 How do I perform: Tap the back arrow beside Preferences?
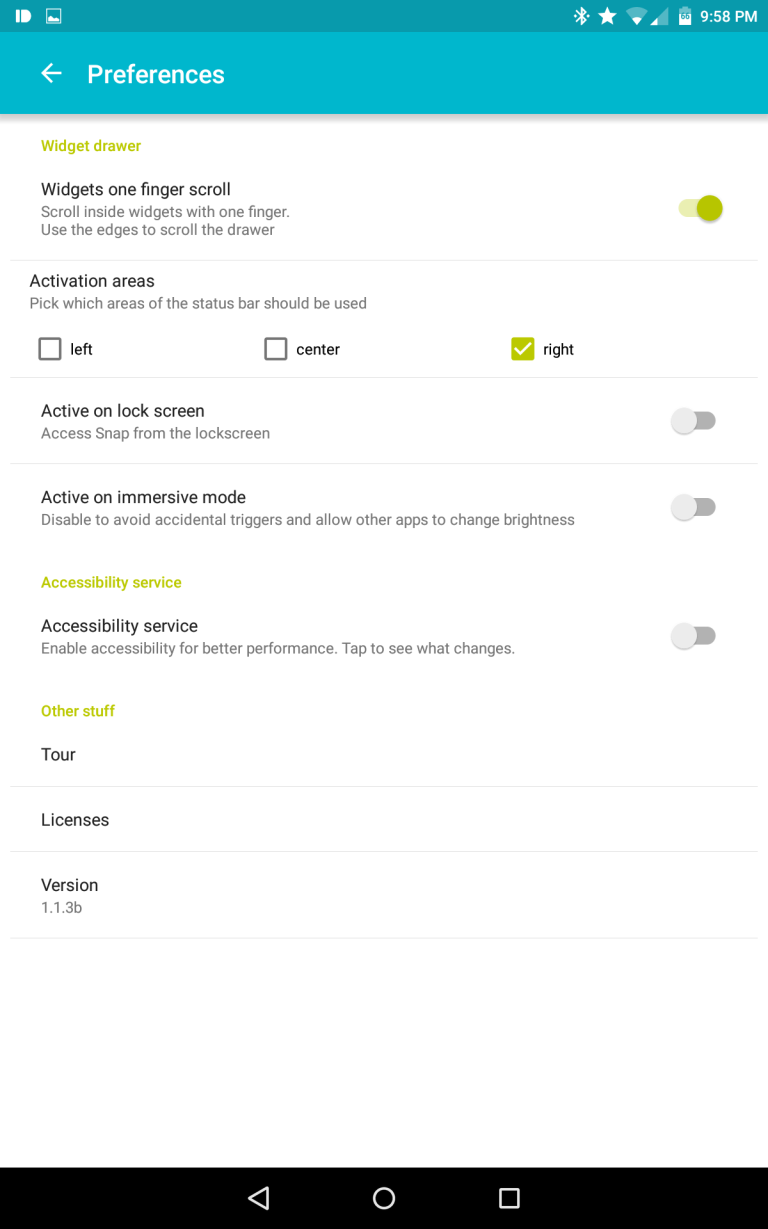(x=51, y=73)
